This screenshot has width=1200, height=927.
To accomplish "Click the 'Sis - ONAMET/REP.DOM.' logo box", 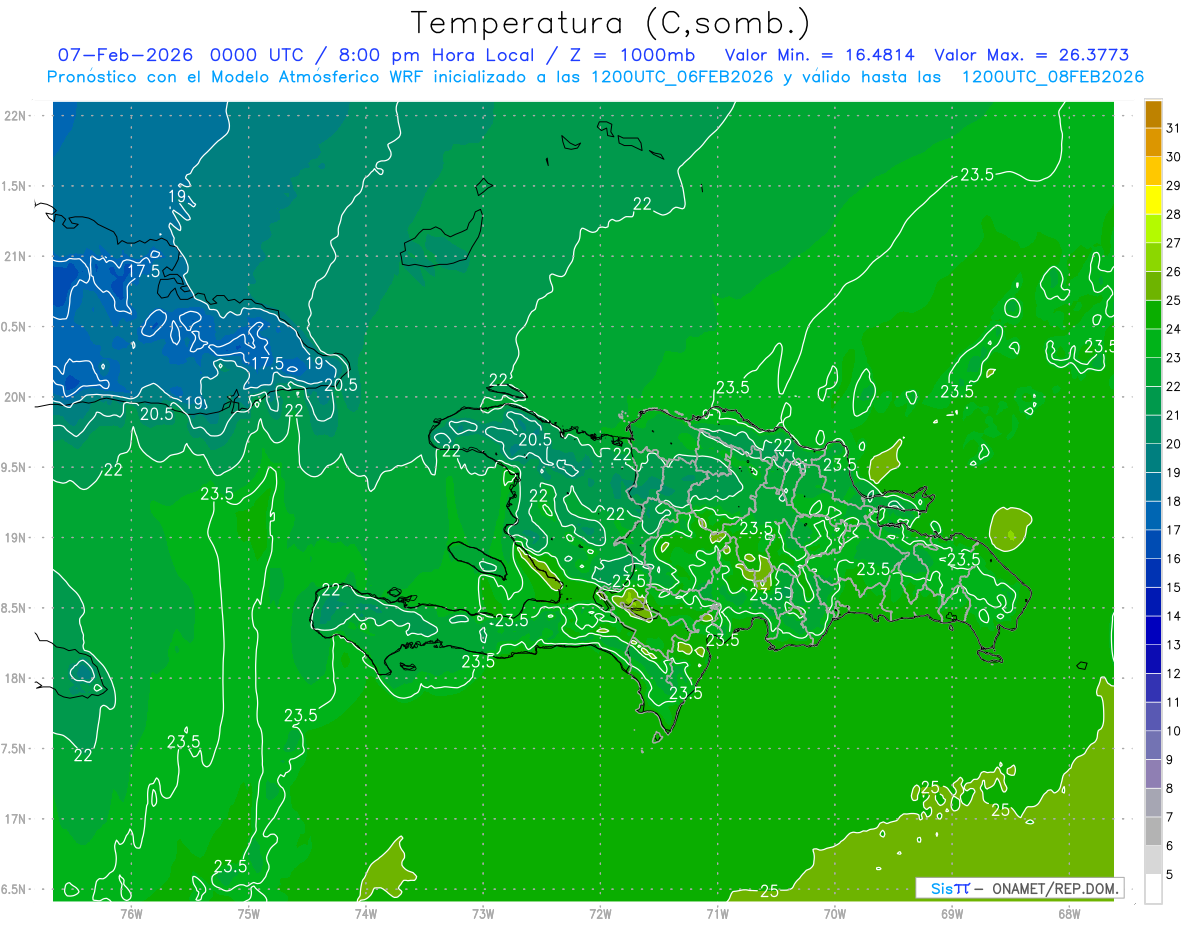I will tap(1019, 888).
